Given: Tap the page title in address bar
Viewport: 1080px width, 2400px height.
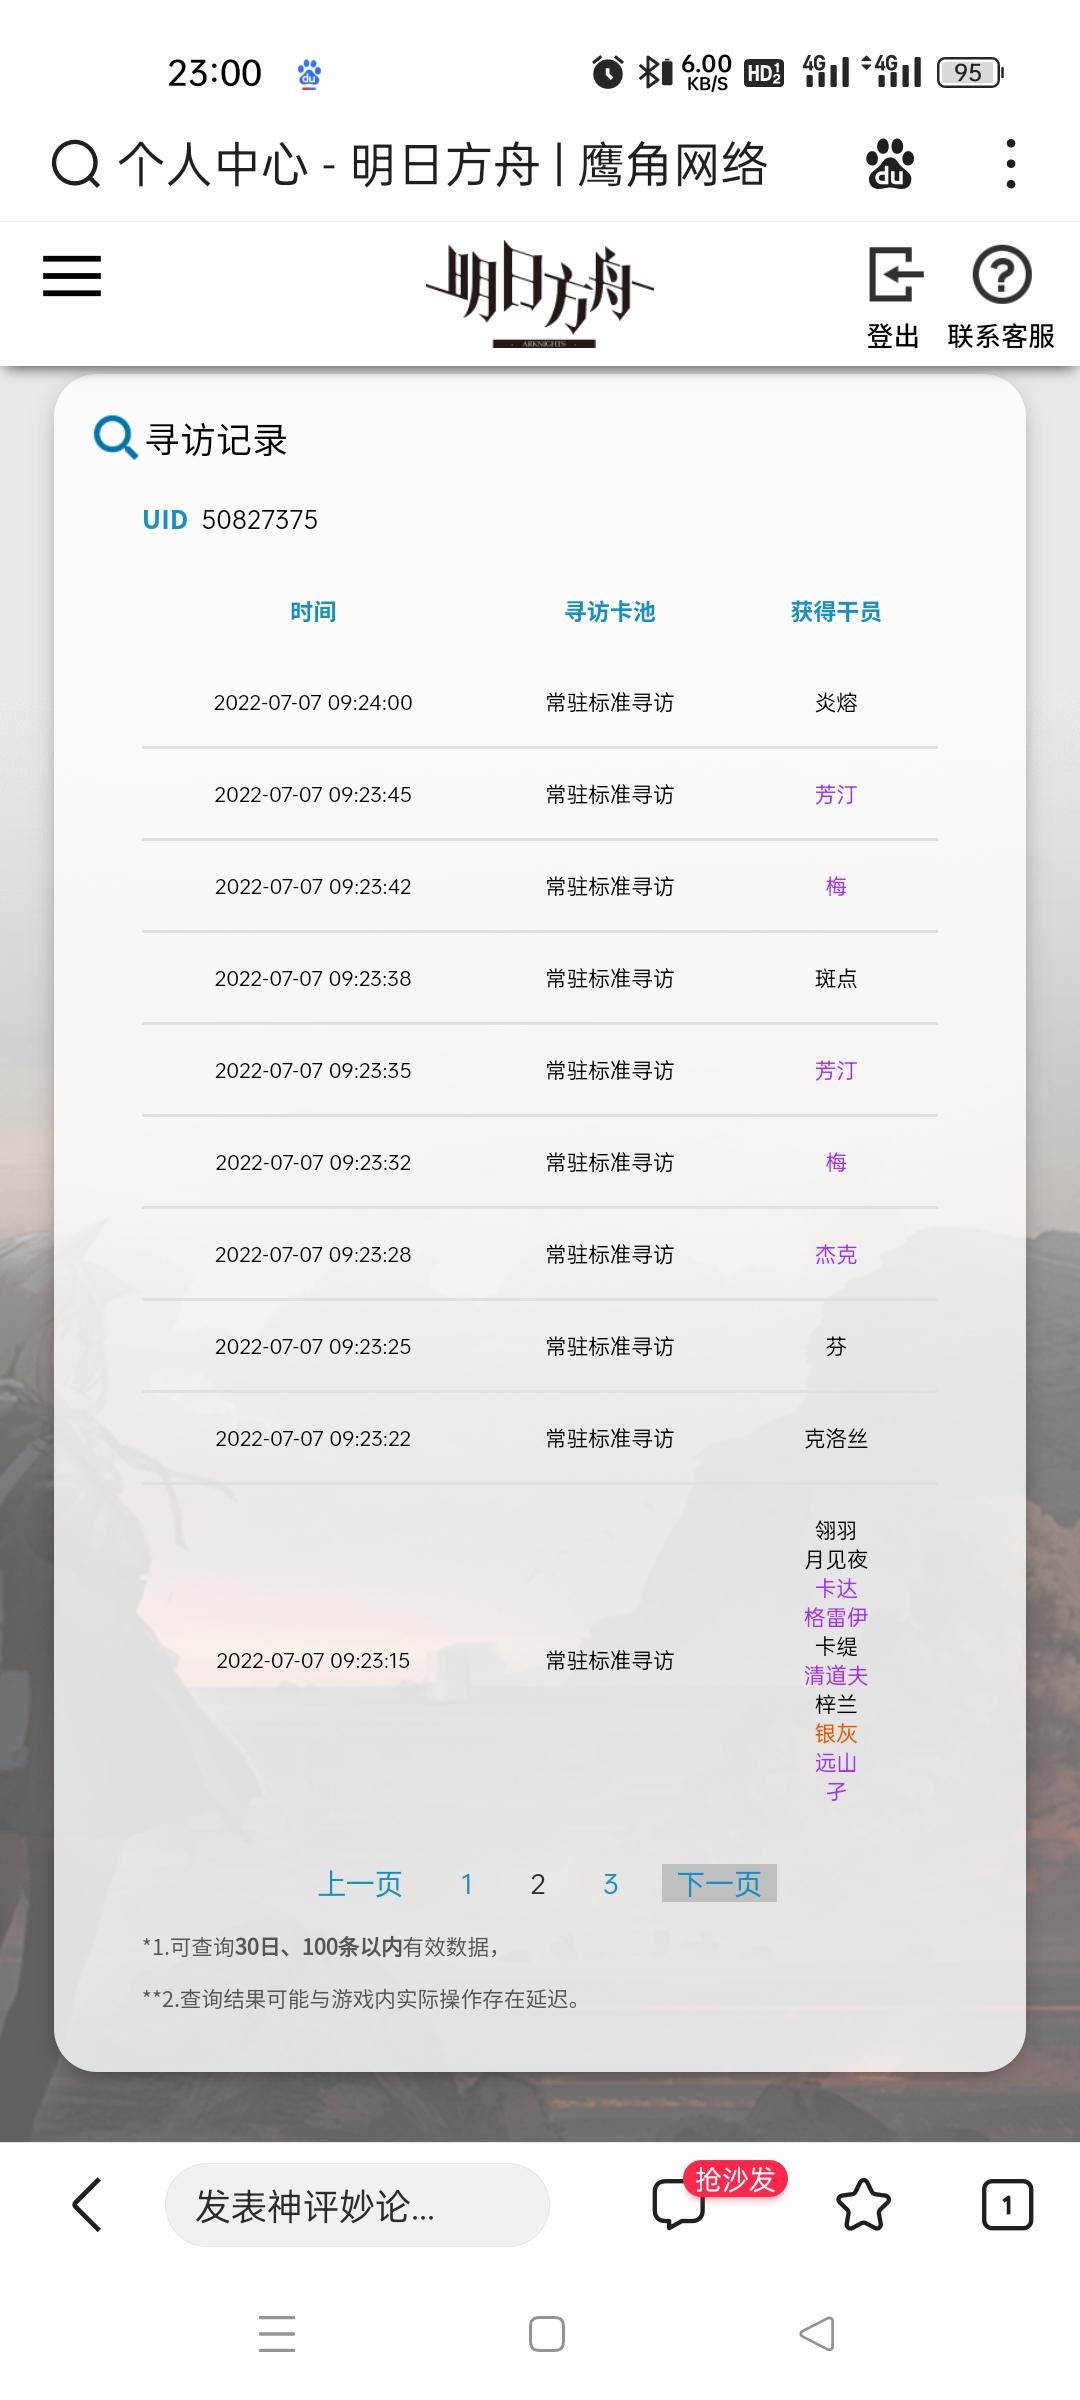Looking at the screenshot, I should click(x=443, y=164).
